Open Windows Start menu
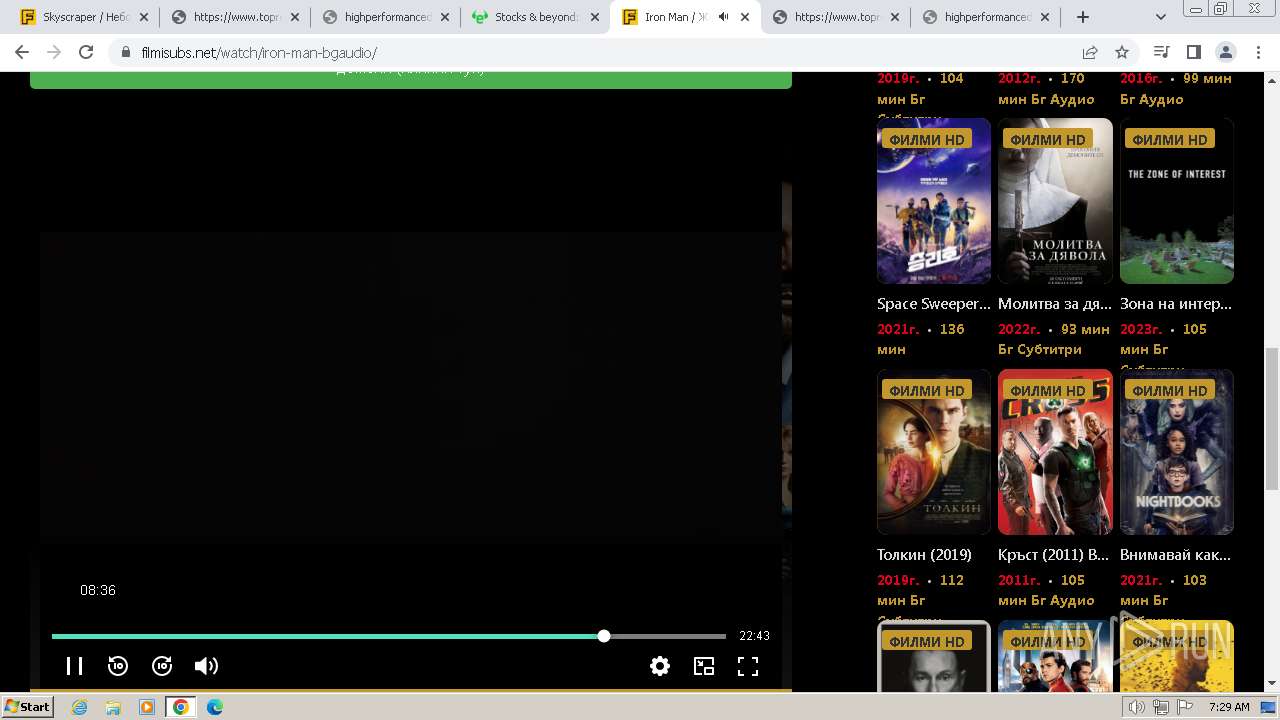The width and height of the screenshot is (1280, 720). [28, 707]
